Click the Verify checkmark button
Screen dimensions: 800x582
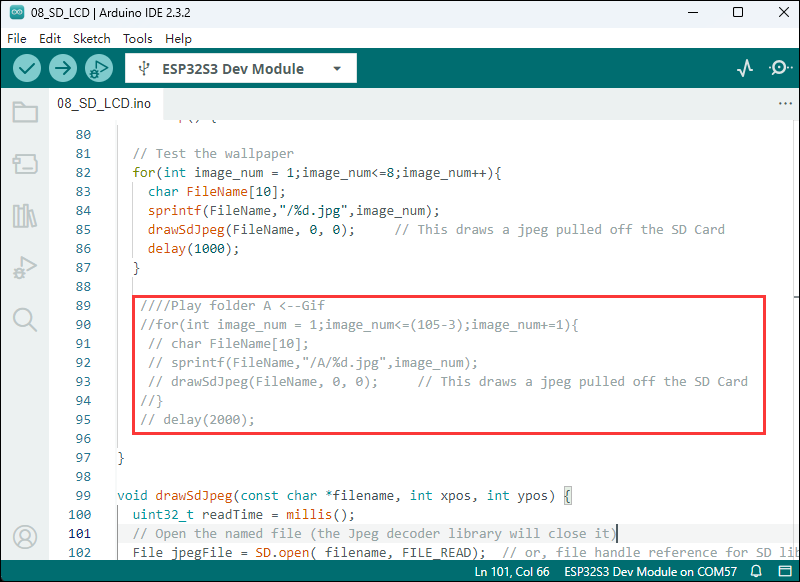pos(27,68)
